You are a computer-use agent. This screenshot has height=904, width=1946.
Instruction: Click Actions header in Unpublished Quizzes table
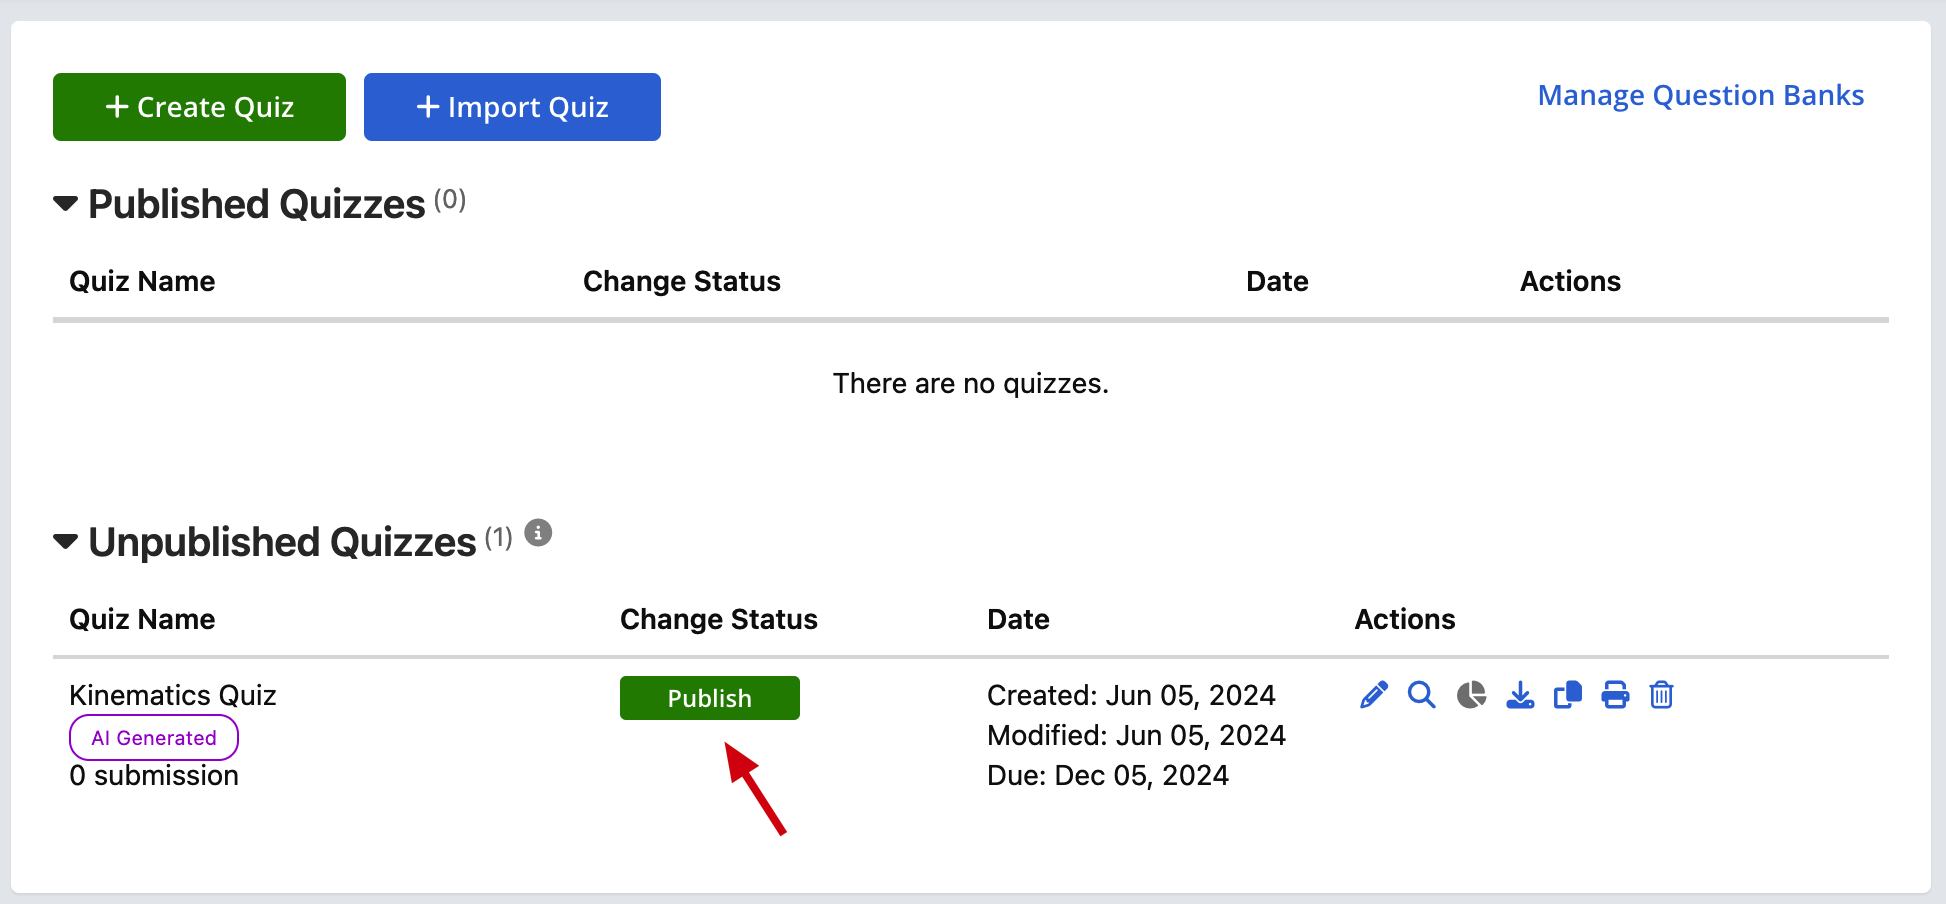click(x=1405, y=619)
